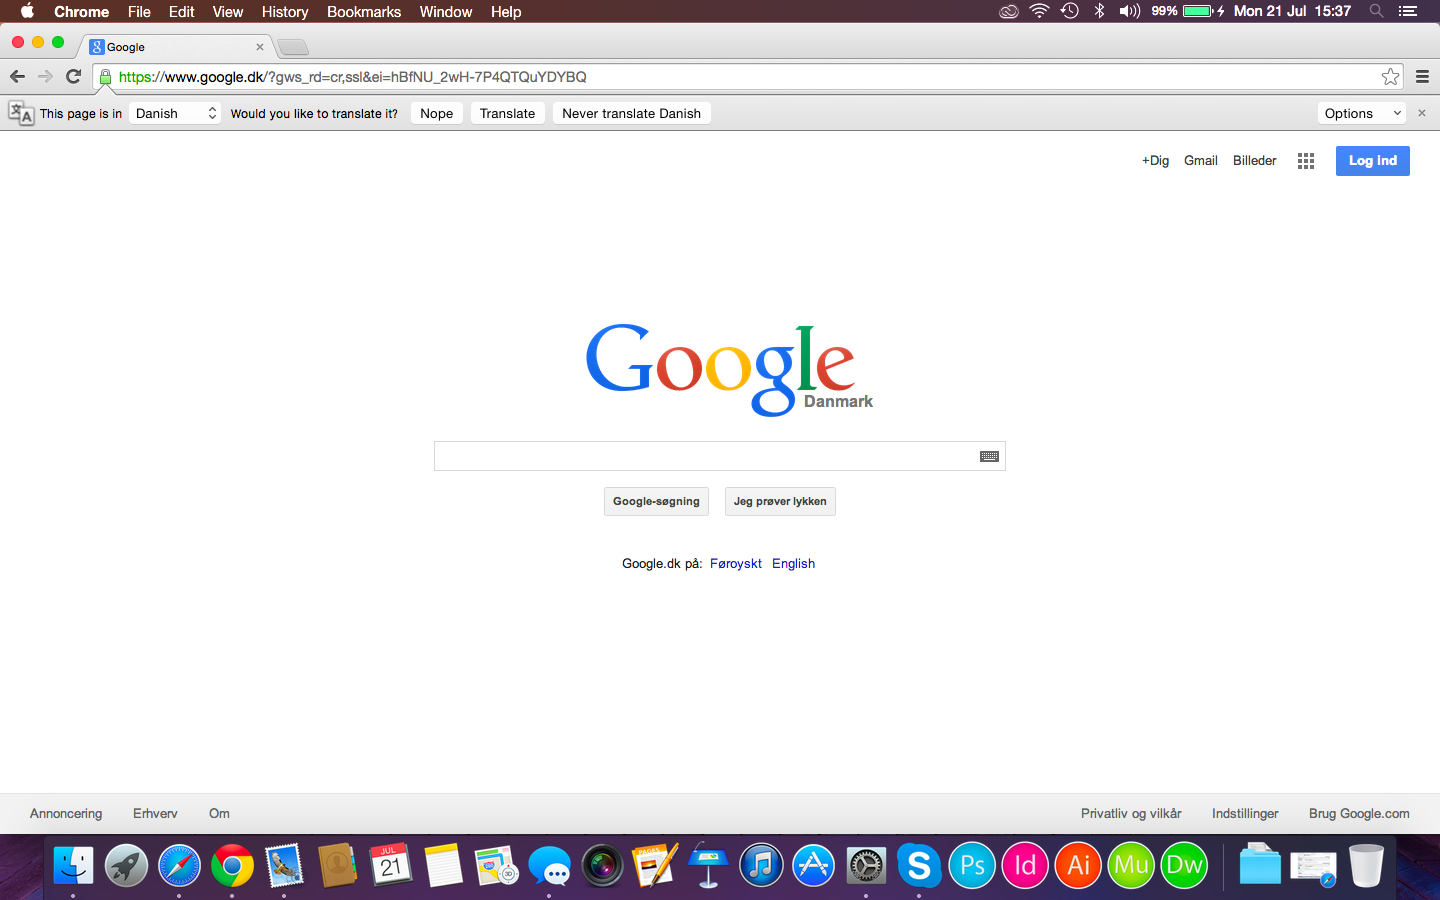Image resolution: width=1440 pixels, height=900 pixels.
Task: Open the Gmail link
Action: [x=1201, y=160]
